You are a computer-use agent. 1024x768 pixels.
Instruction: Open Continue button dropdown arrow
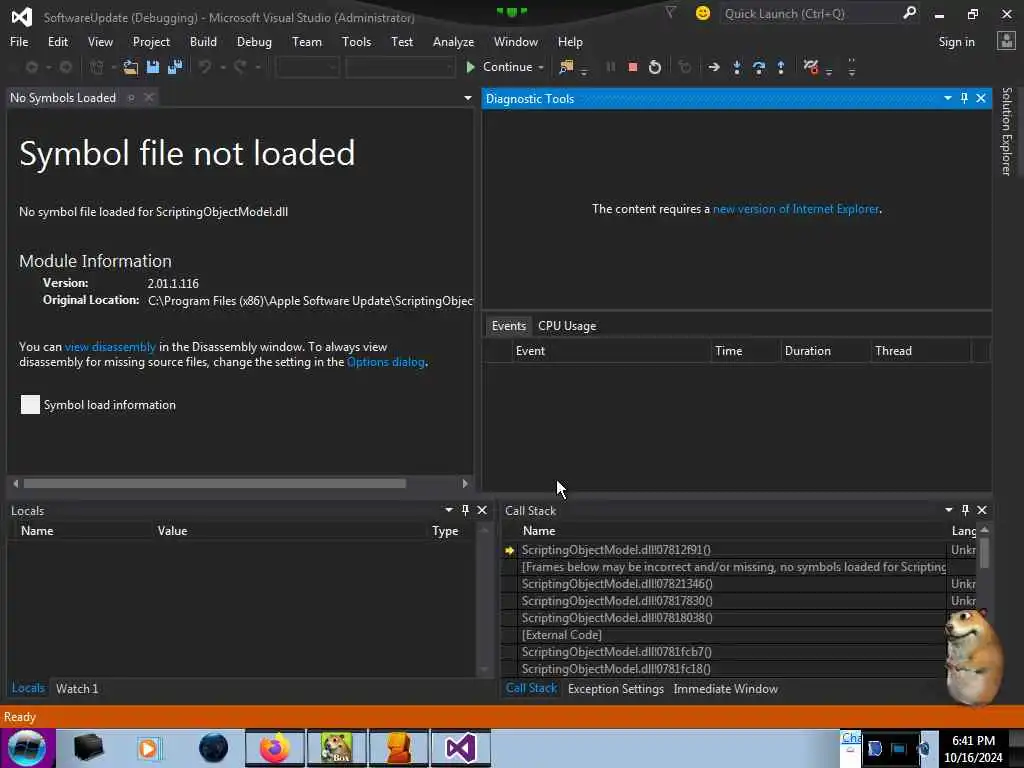[541, 67]
